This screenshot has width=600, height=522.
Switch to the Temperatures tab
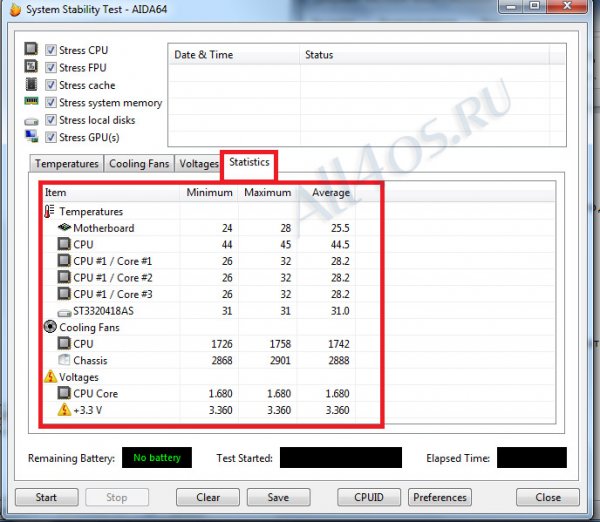67,164
